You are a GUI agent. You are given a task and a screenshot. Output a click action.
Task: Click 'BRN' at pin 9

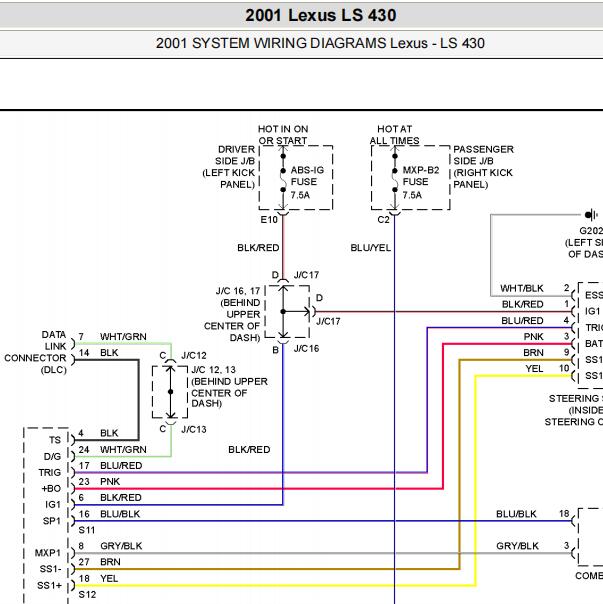tap(533, 353)
